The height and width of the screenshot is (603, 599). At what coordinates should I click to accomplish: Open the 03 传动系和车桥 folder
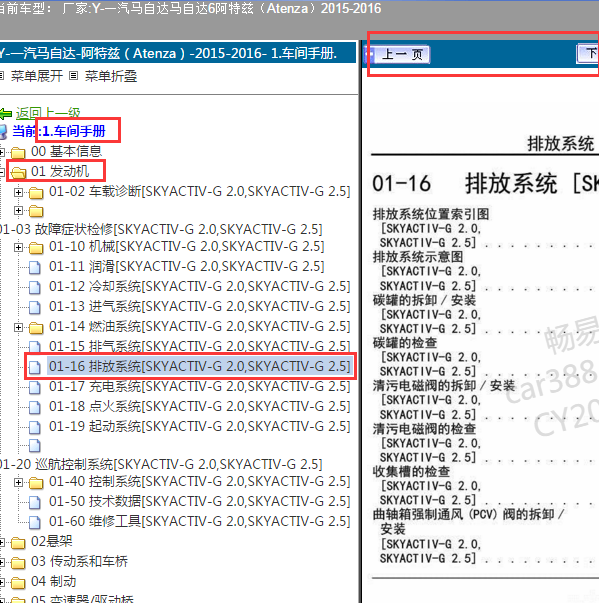point(79,561)
